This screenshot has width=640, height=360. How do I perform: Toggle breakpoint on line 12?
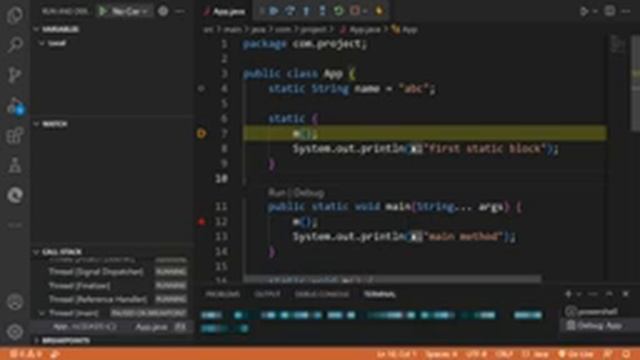click(201, 222)
